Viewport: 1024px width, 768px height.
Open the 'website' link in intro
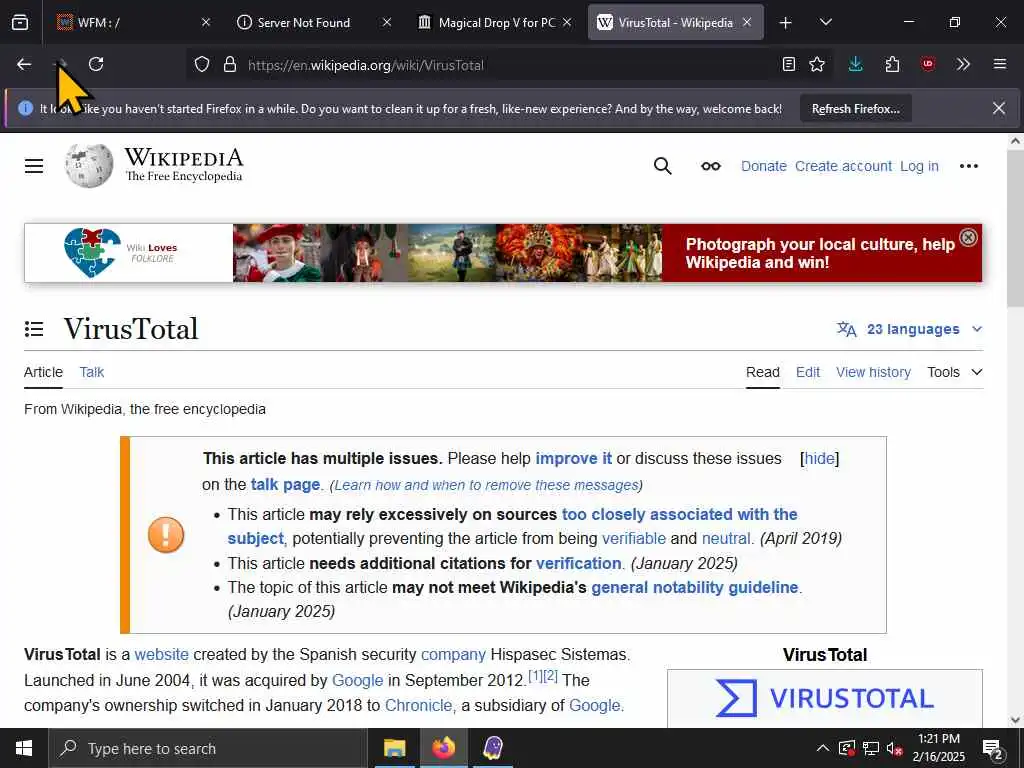161,654
